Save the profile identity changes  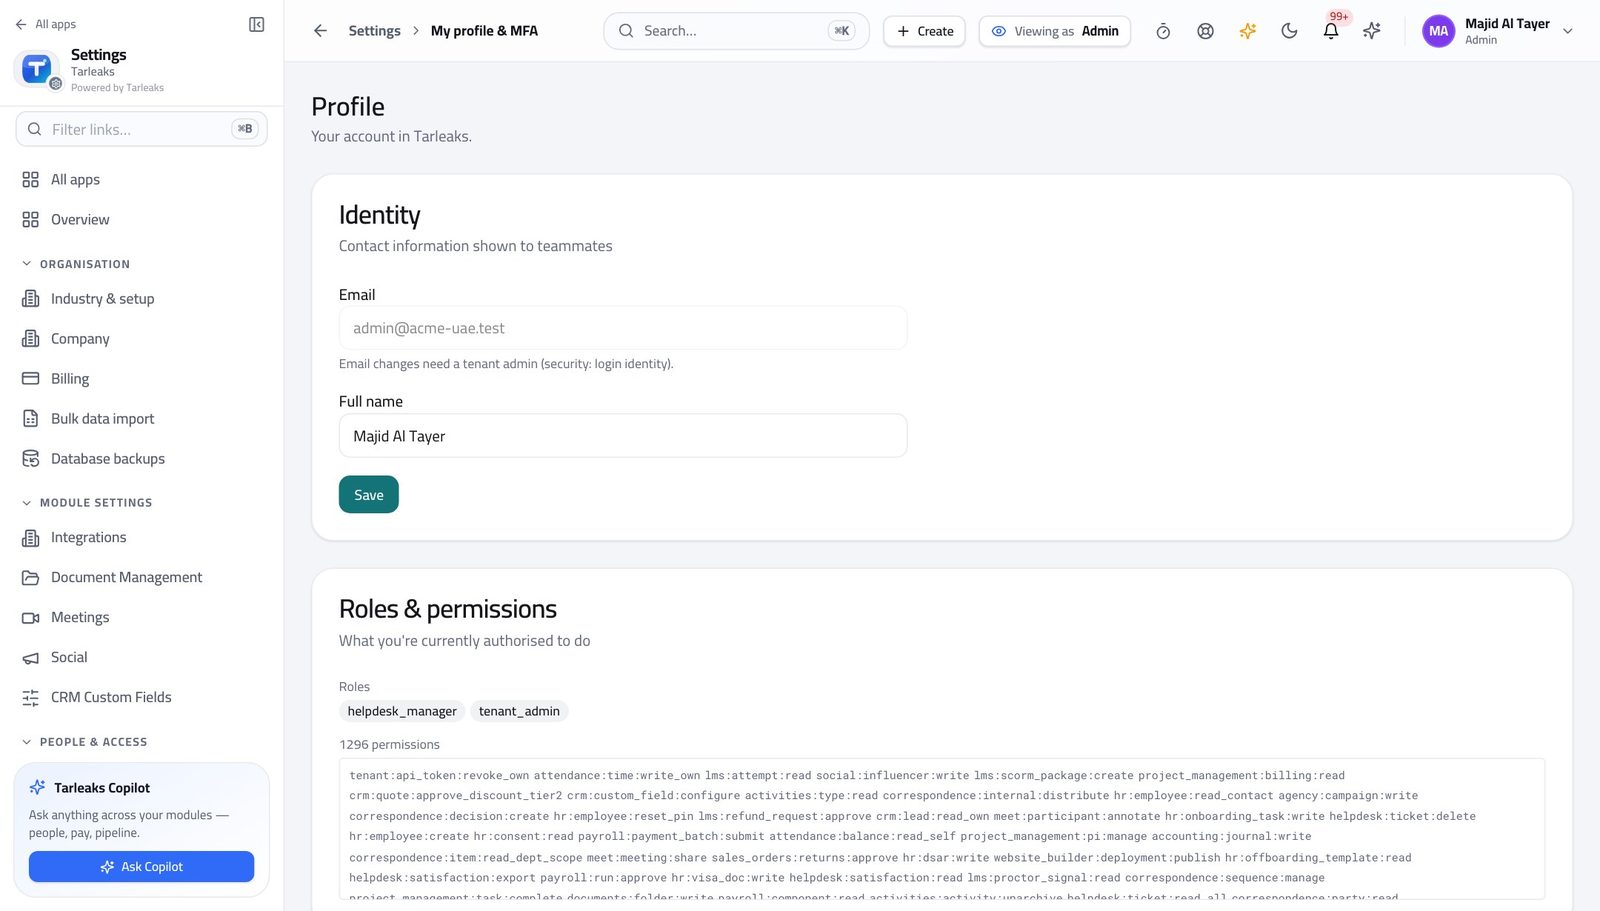pos(368,495)
